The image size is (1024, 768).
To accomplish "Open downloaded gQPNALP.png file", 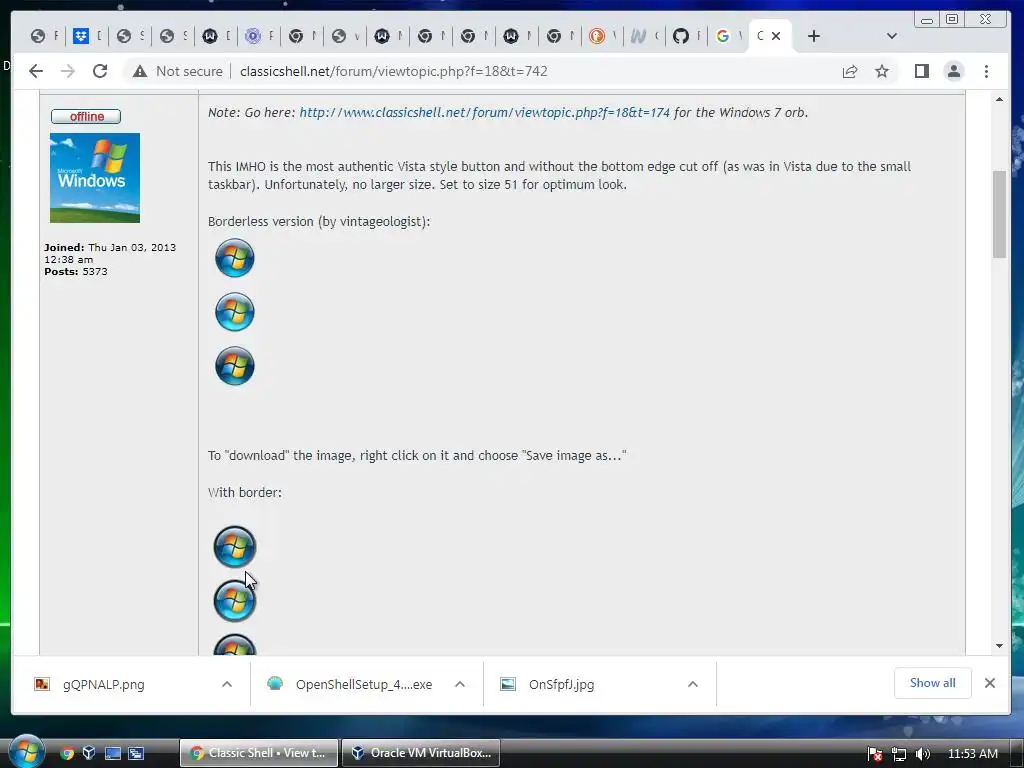I will pos(103,684).
